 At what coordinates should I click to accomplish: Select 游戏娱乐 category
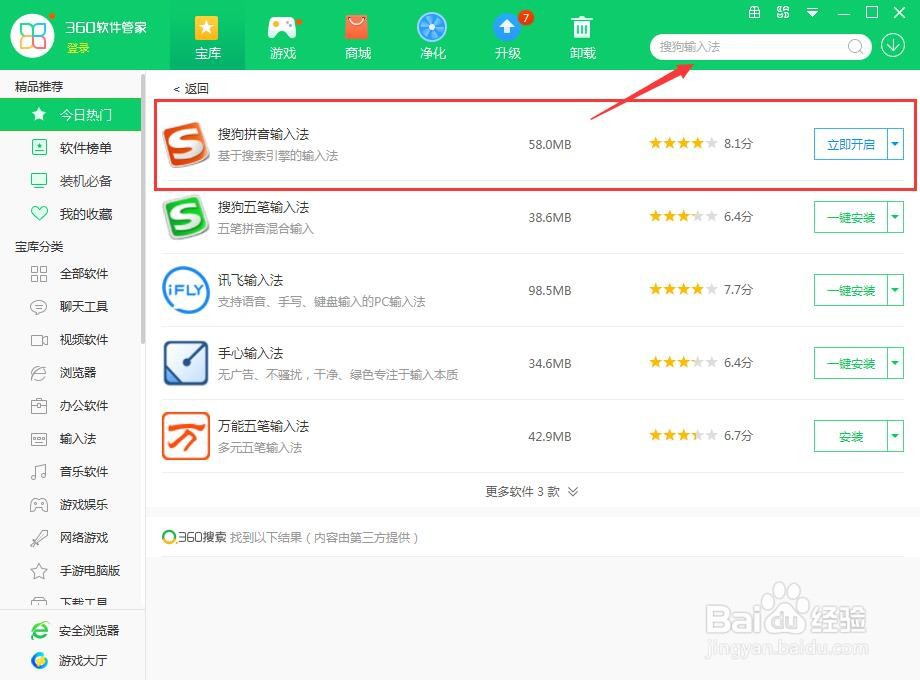[70, 504]
